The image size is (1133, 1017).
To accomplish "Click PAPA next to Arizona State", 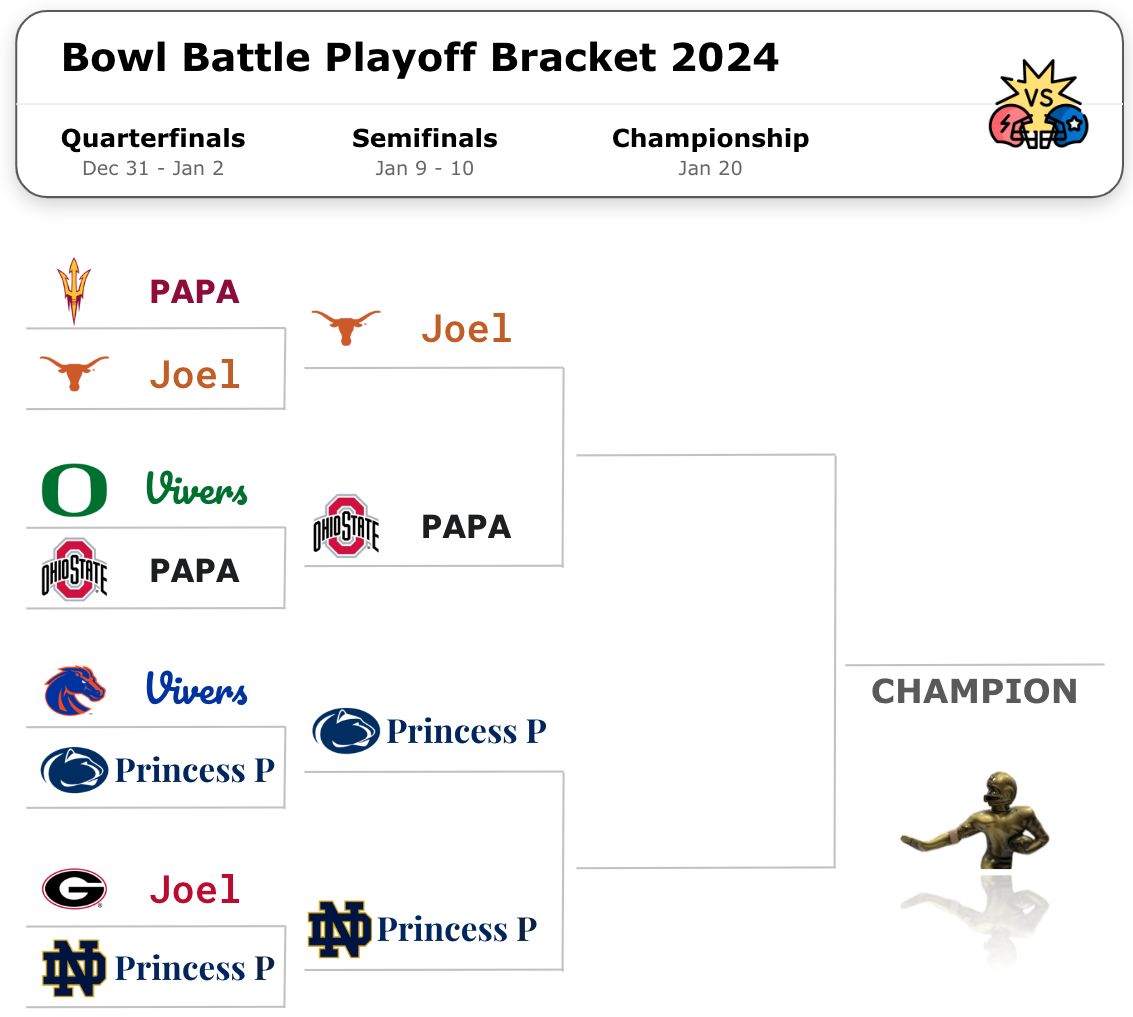I will click(195, 292).
